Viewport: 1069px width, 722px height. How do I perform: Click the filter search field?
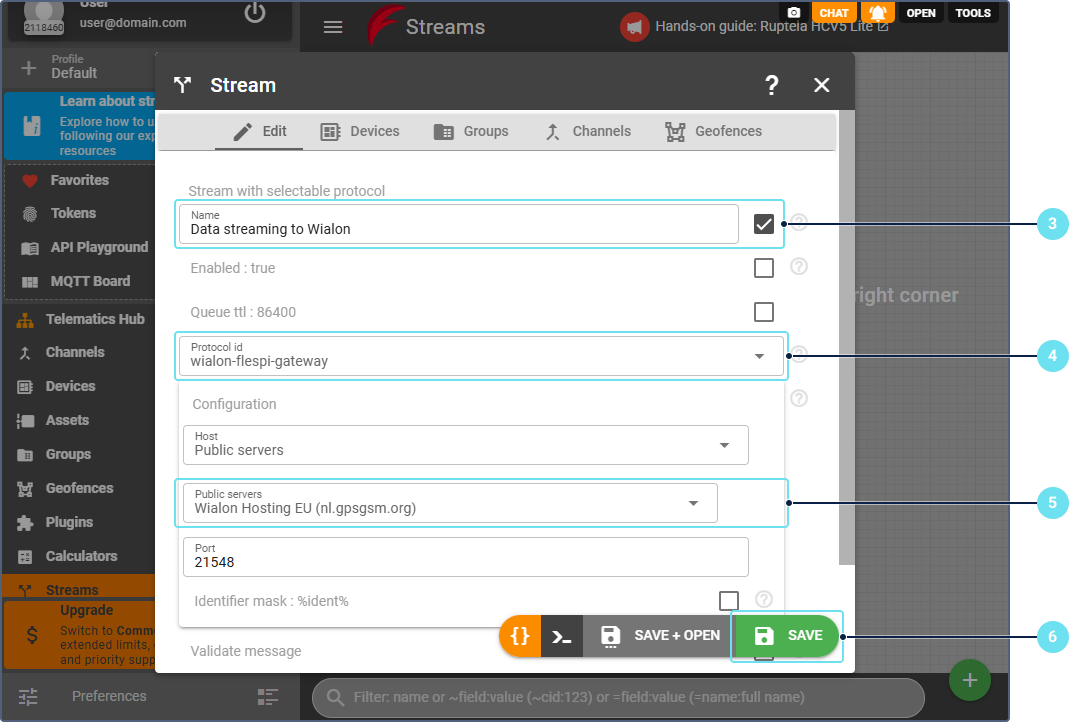[618, 697]
